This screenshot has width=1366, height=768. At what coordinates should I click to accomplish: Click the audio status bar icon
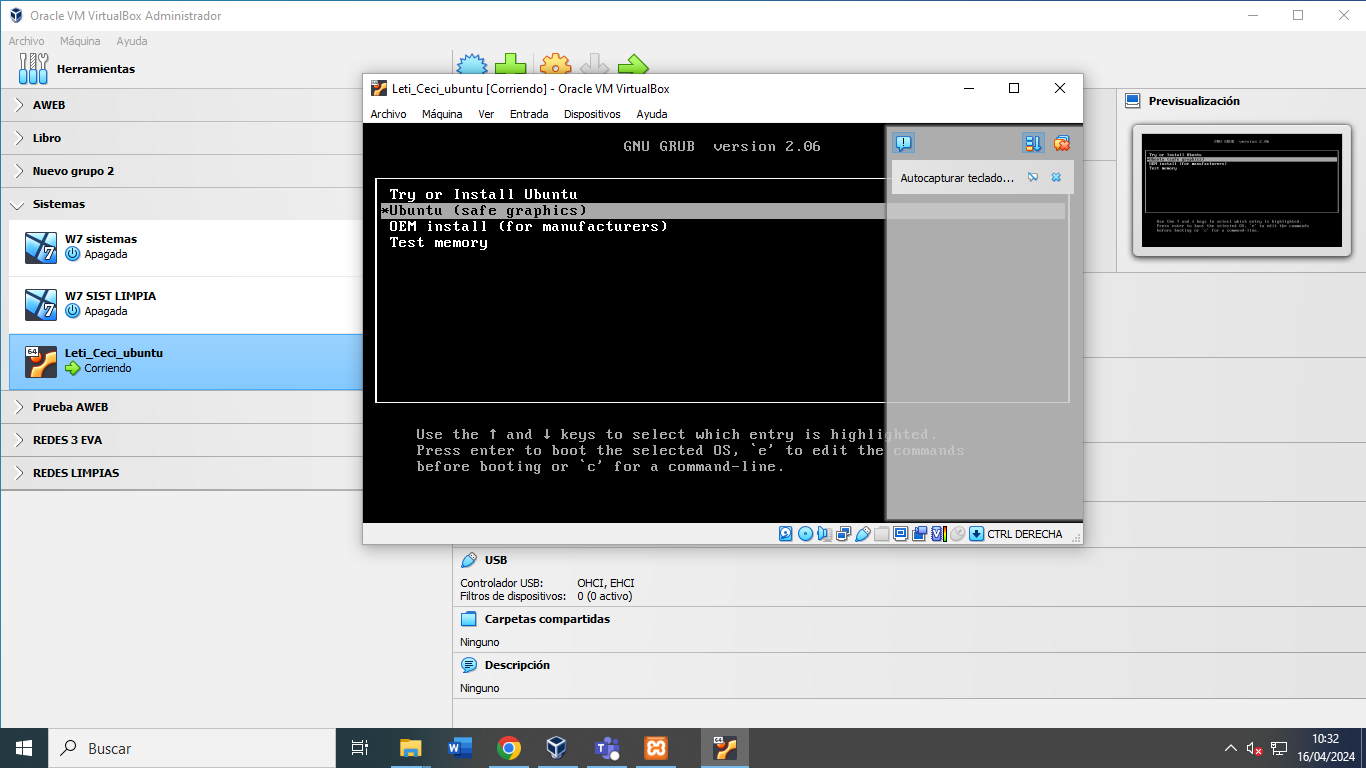824,534
